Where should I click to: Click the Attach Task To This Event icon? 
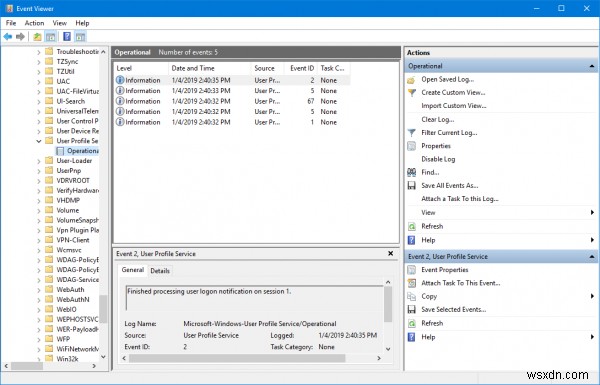[411, 283]
